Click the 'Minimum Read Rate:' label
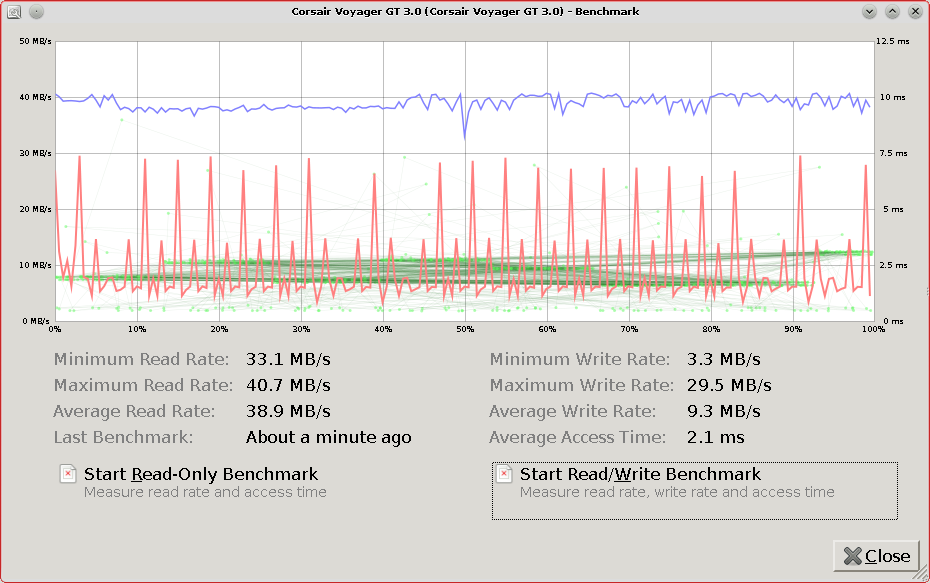Viewport: 930px width, 583px height. coord(141,359)
